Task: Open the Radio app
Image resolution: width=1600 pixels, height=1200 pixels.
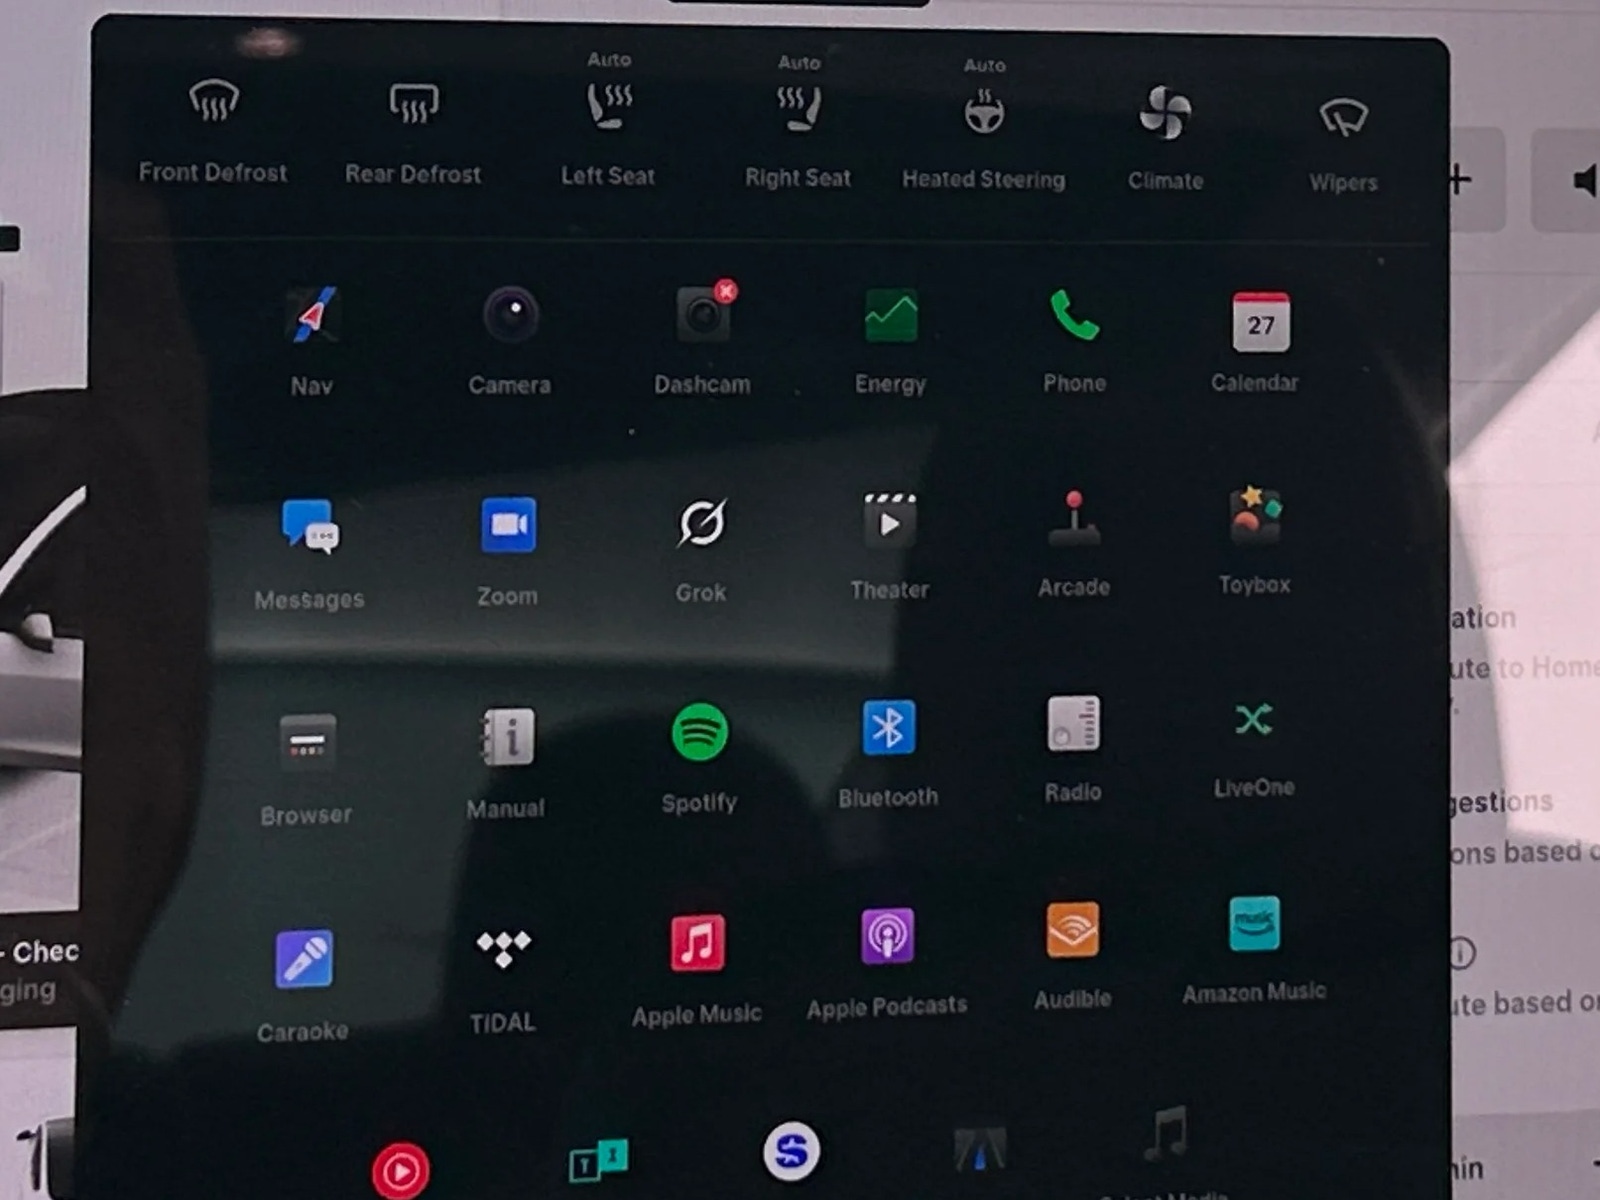Action: coord(1073,723)
